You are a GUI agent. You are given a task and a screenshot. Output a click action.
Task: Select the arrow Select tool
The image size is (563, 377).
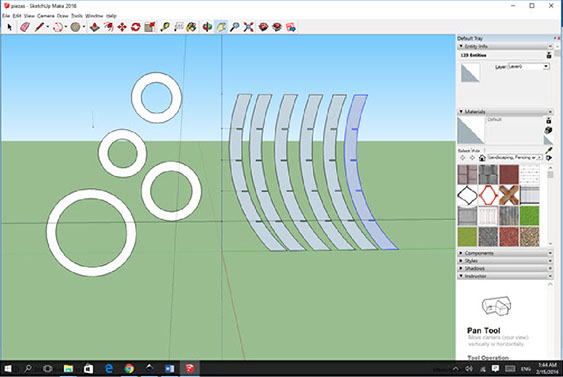[9, 27]
